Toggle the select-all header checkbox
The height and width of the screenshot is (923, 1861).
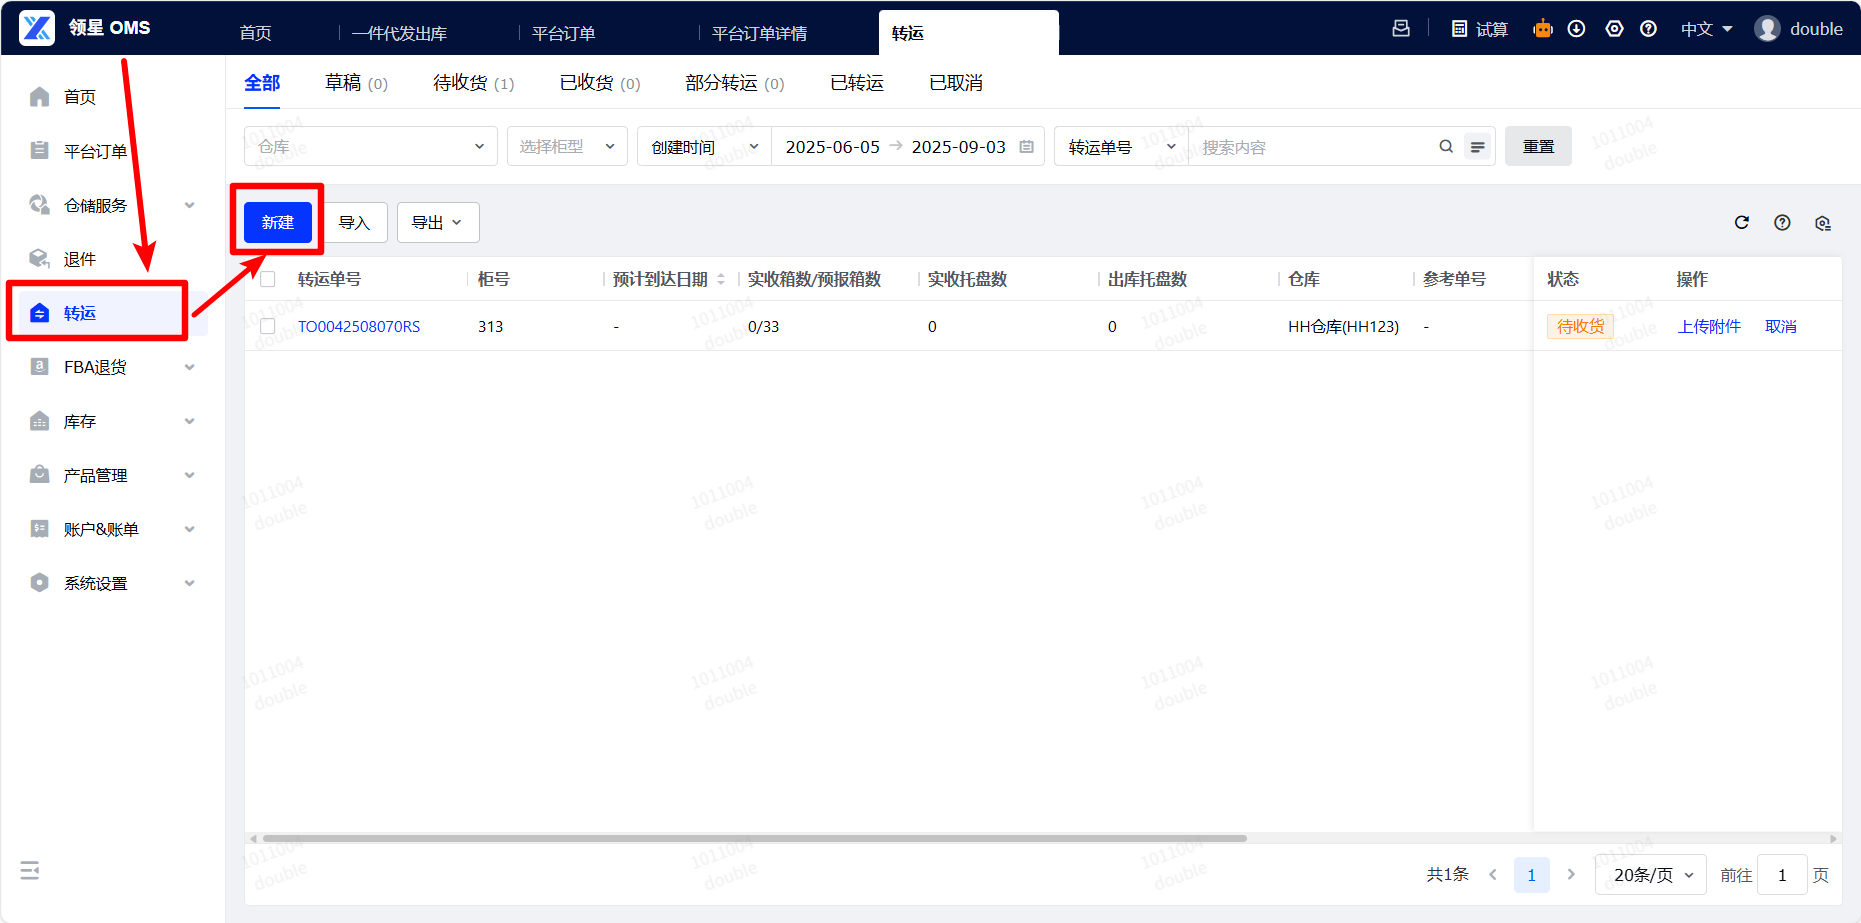click(x=267, y=279)
